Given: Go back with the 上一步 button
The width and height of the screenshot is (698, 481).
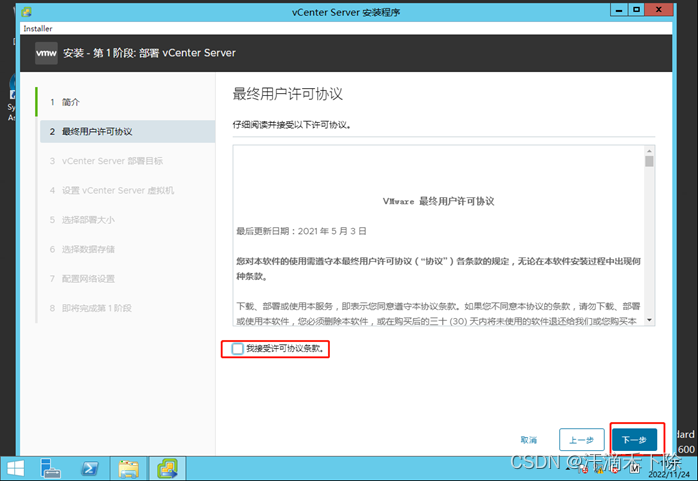Looking at the screenshot, I should [581, 440].
